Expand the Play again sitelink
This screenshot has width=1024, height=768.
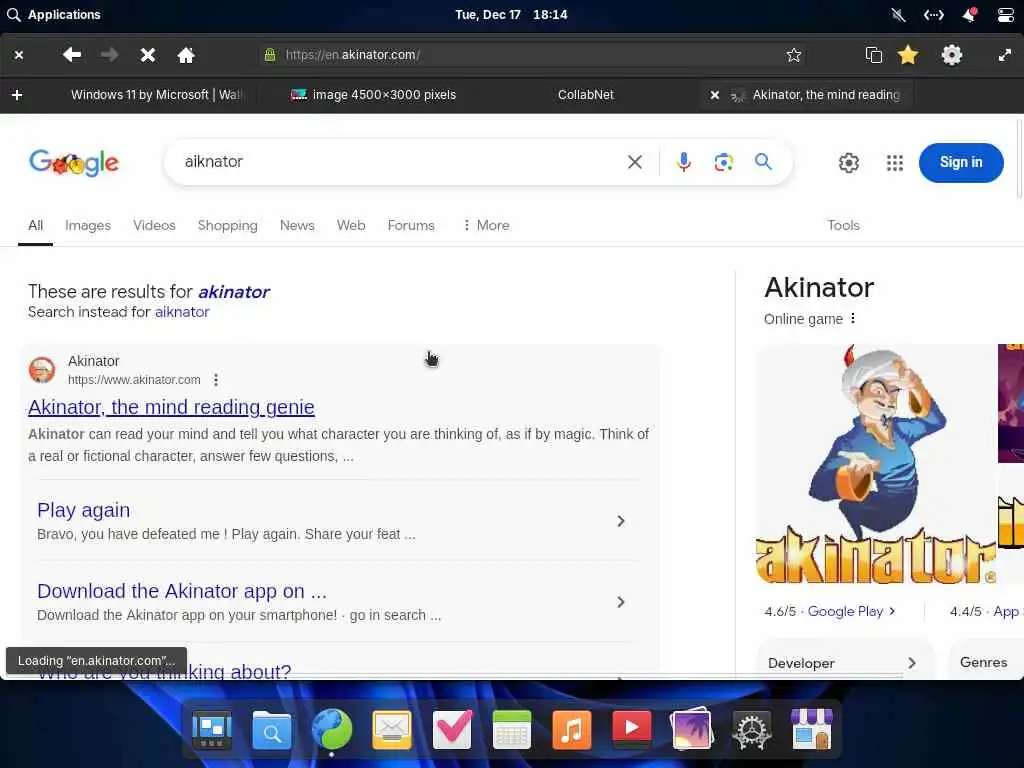(621, 521)
